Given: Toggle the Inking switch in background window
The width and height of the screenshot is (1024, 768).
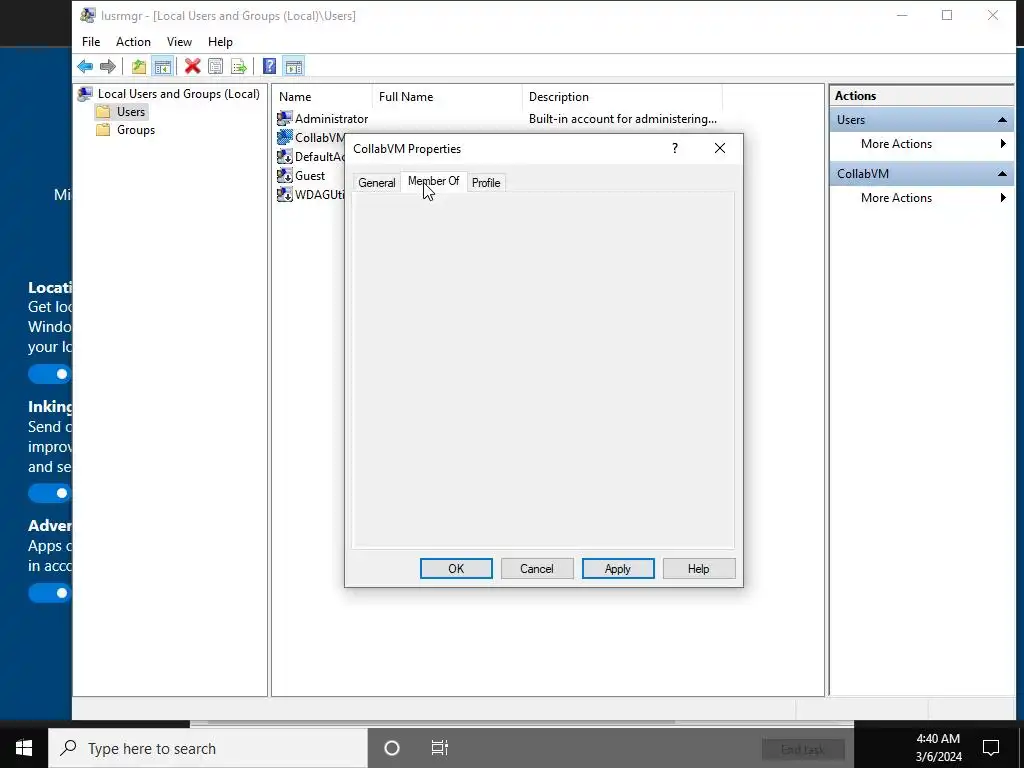Looking at the screenshot, I should coord(50,493).
